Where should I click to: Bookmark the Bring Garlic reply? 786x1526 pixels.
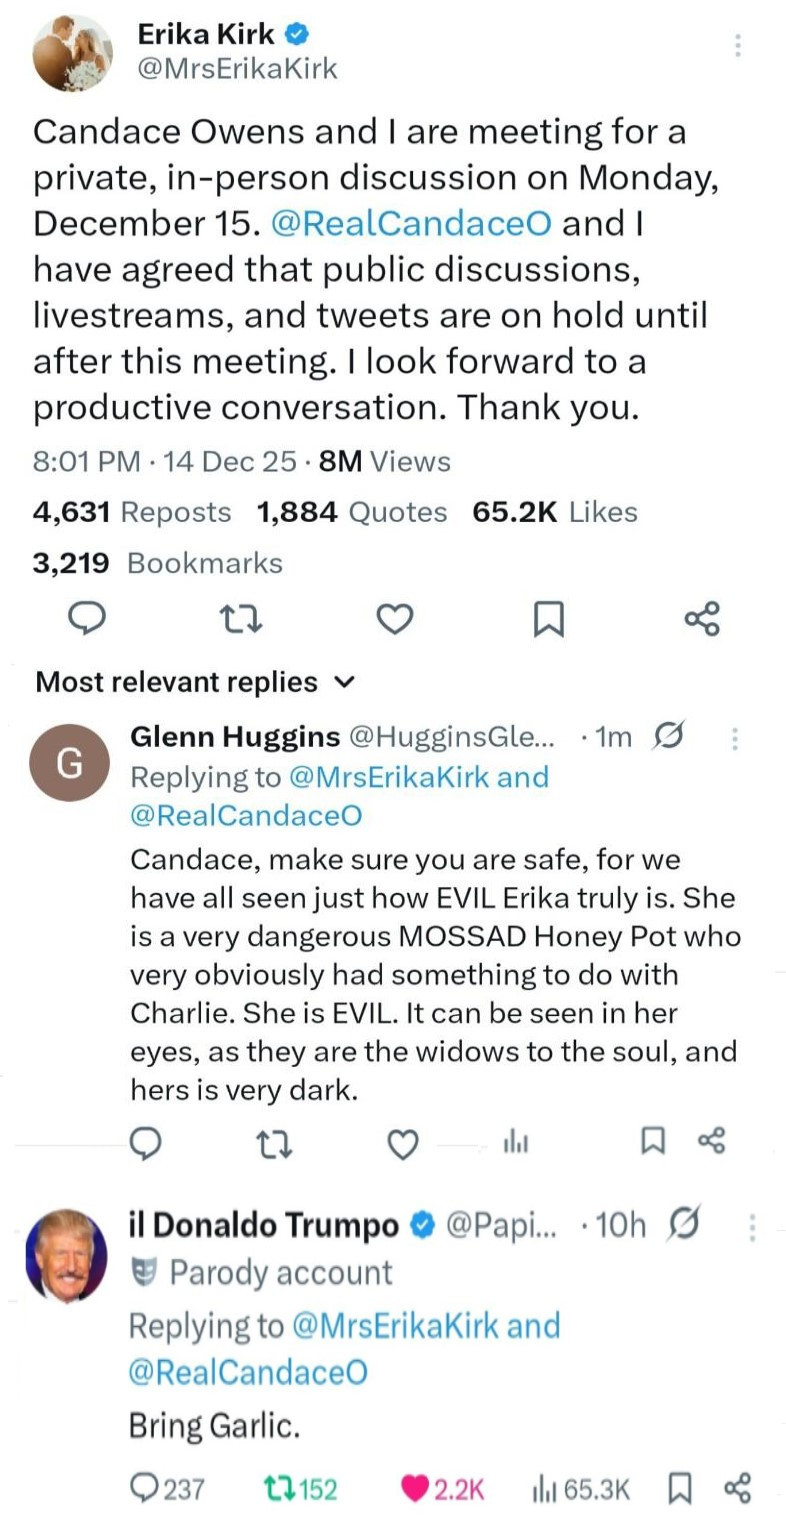tap(679, 1489)
